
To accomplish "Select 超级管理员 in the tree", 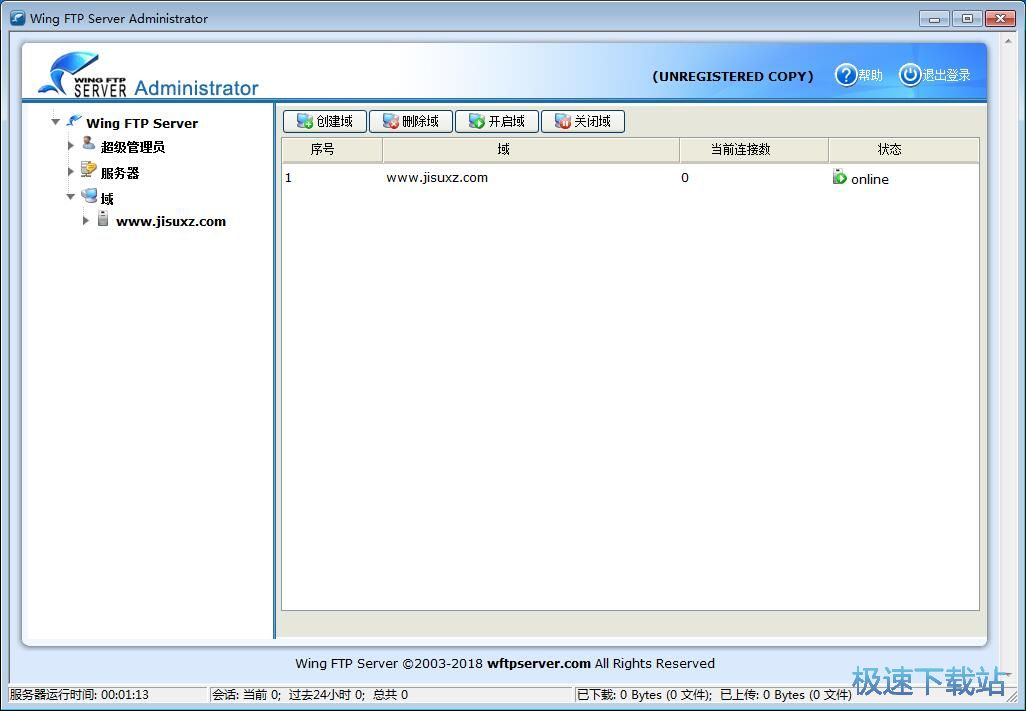I will click(x=133, y=147).
